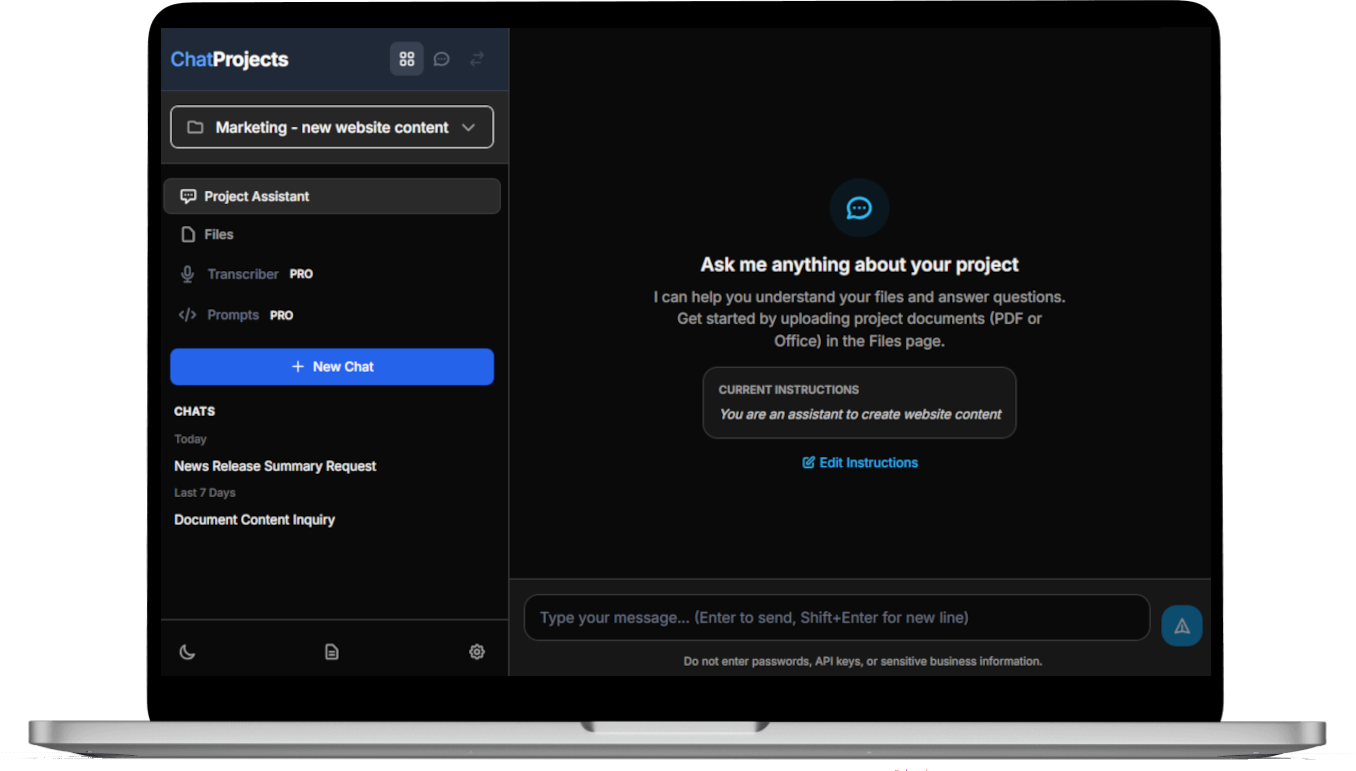
Task: Click the swap arrows icon in header
Action: tap(477, 60)
